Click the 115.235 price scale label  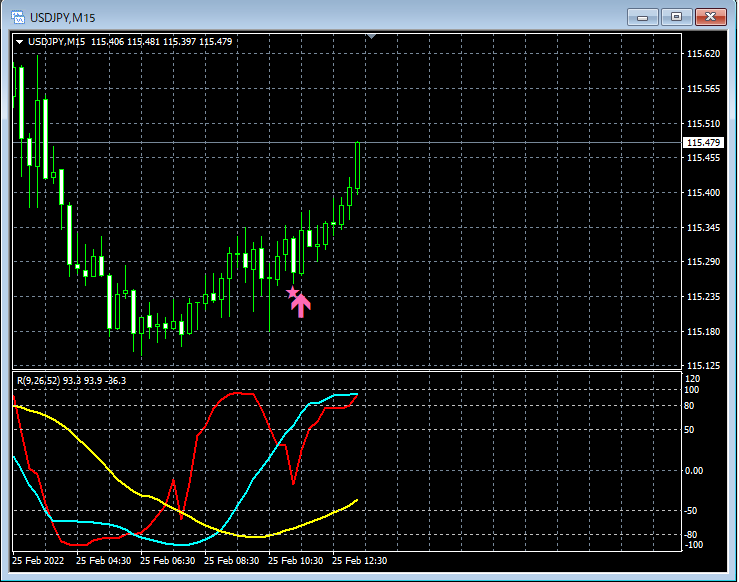703,296
